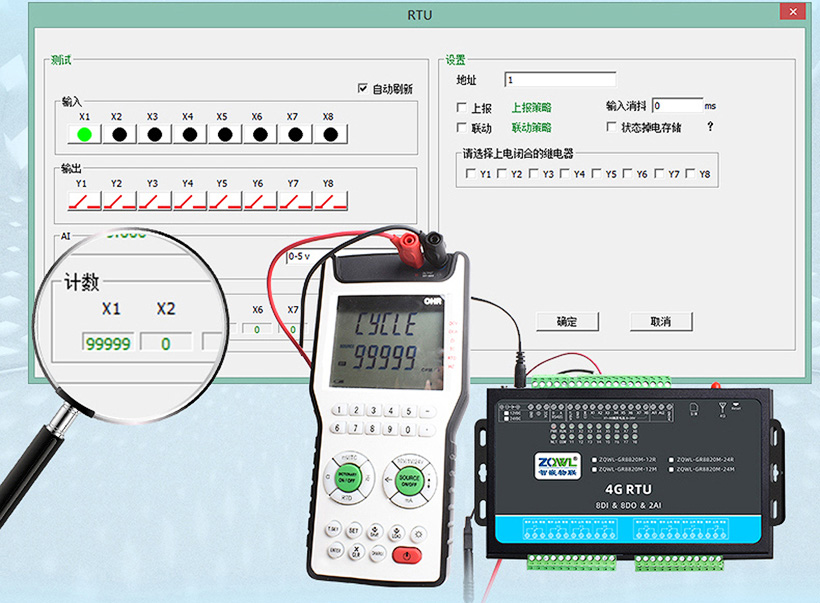Screen dimensions: 820x603
Task: Check the 状态掉电存储 checkbox
Action: coord(612,128)
